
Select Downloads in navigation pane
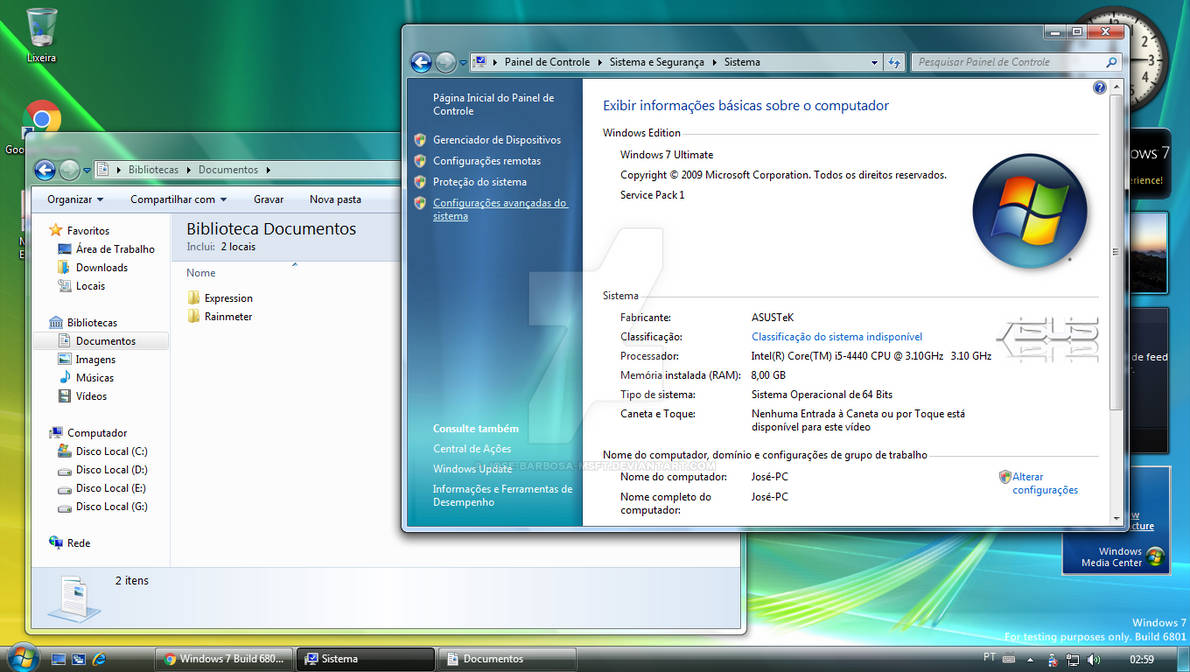[102, 268]
